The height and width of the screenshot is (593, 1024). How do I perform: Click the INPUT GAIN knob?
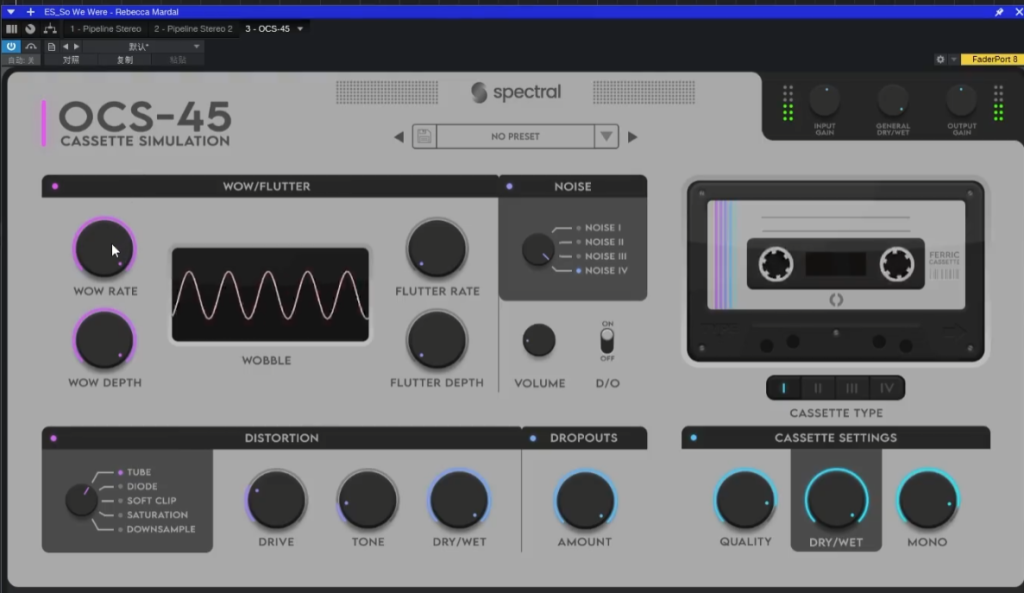click(x=825, y=101)
